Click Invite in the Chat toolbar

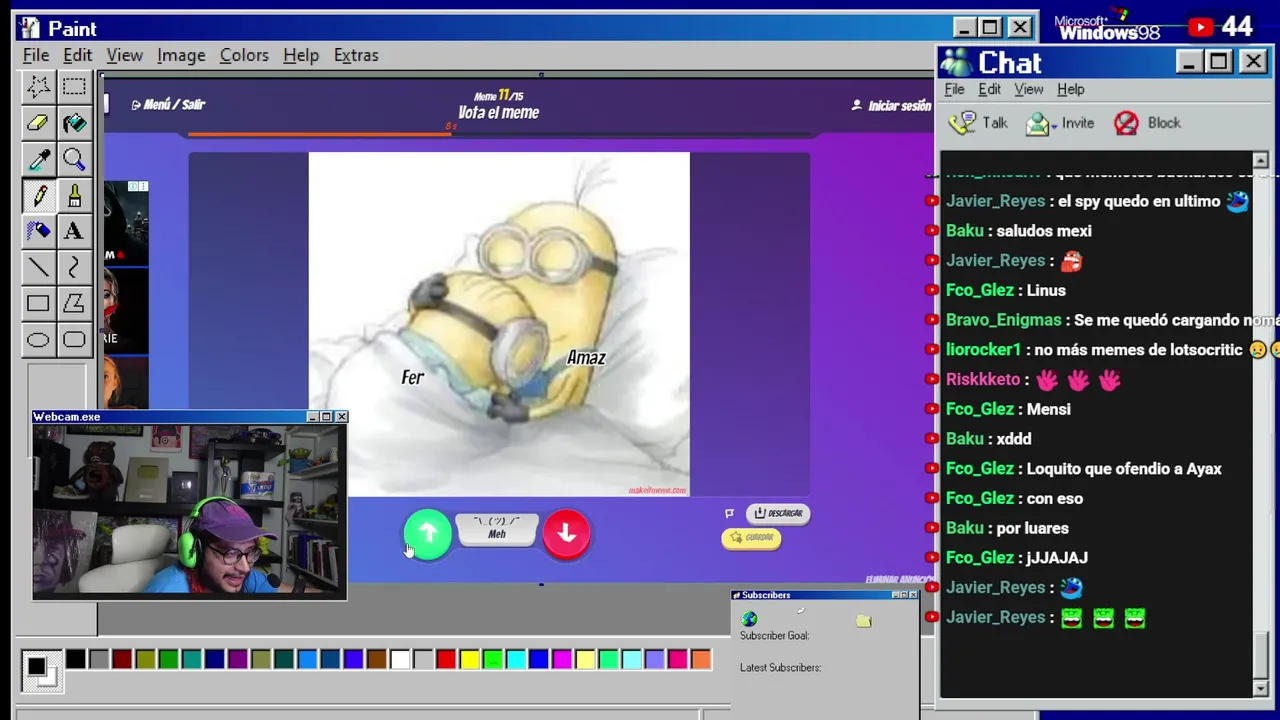(x=1060, y=123)
